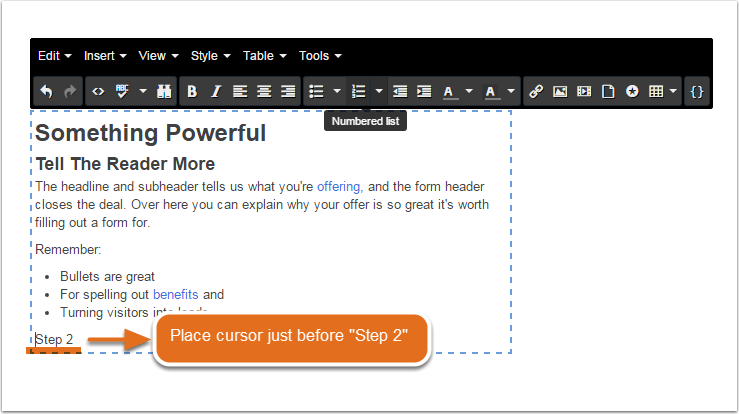
Task: Open the Tools menu
Action: tap(320, 56)
